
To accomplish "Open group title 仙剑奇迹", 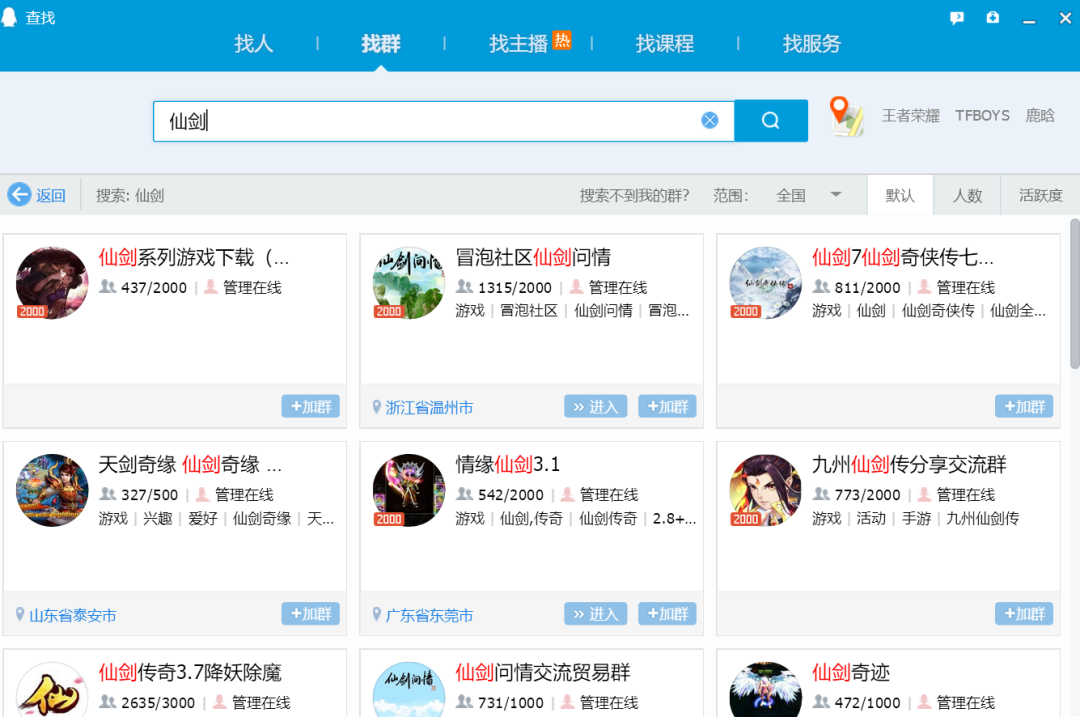I will [851, 672].
